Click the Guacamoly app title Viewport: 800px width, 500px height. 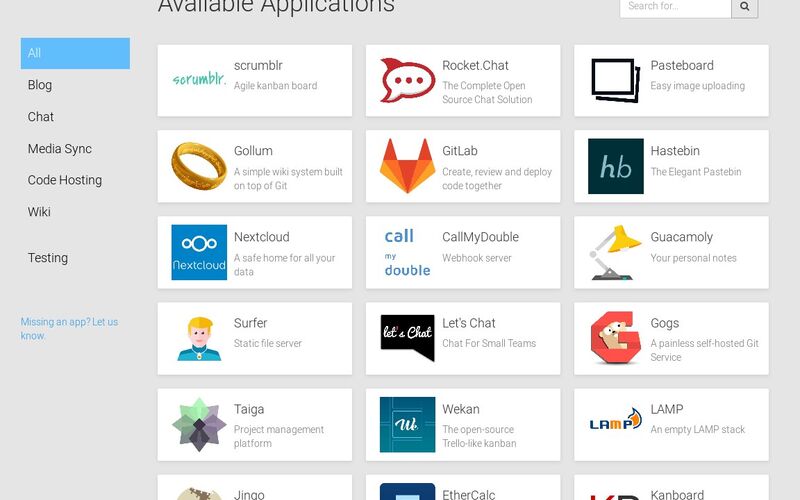click(x=681, y=237)
